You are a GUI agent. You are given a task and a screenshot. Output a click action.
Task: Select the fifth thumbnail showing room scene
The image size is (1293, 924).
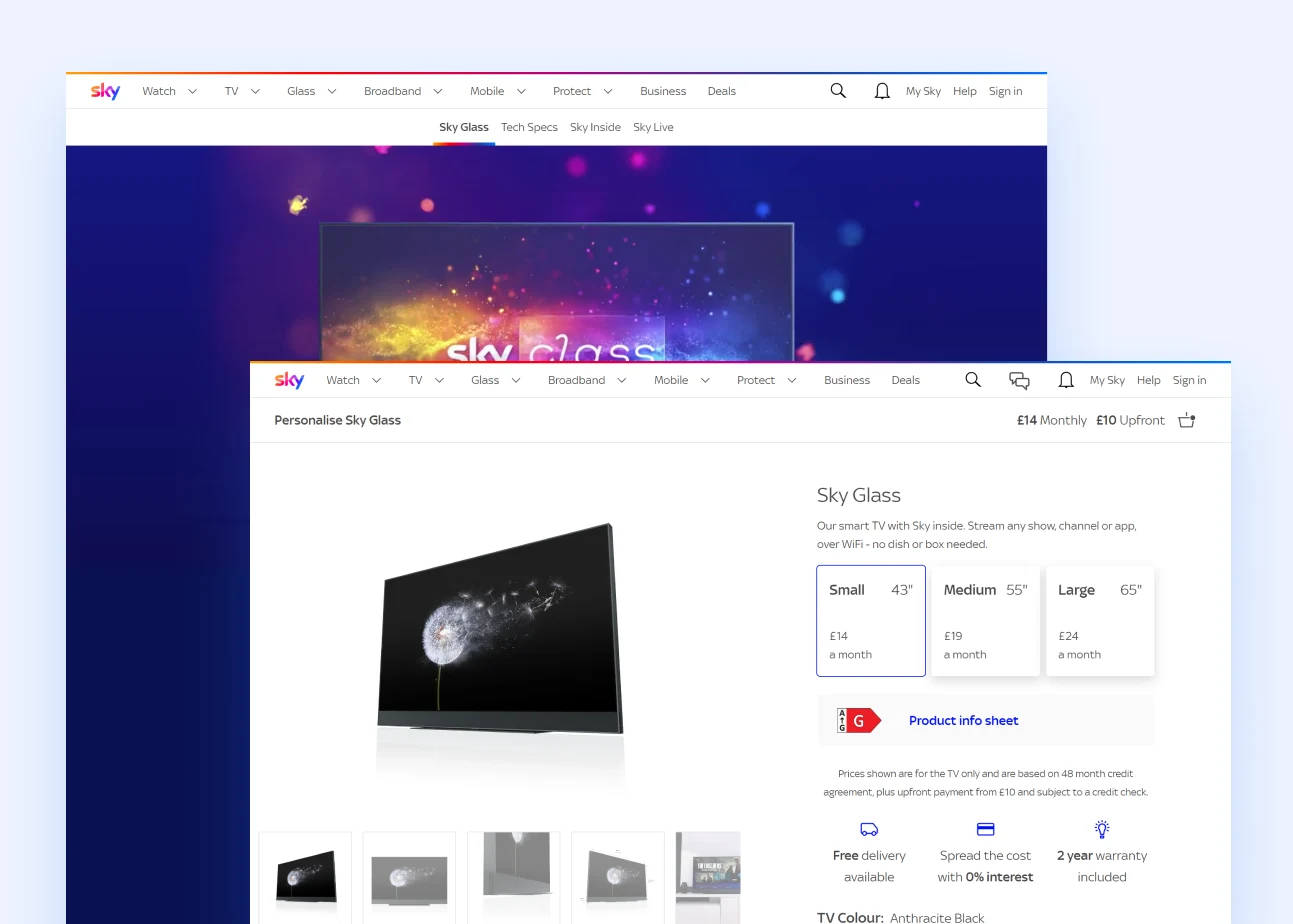pyautogui.click(x=708, y=877)
